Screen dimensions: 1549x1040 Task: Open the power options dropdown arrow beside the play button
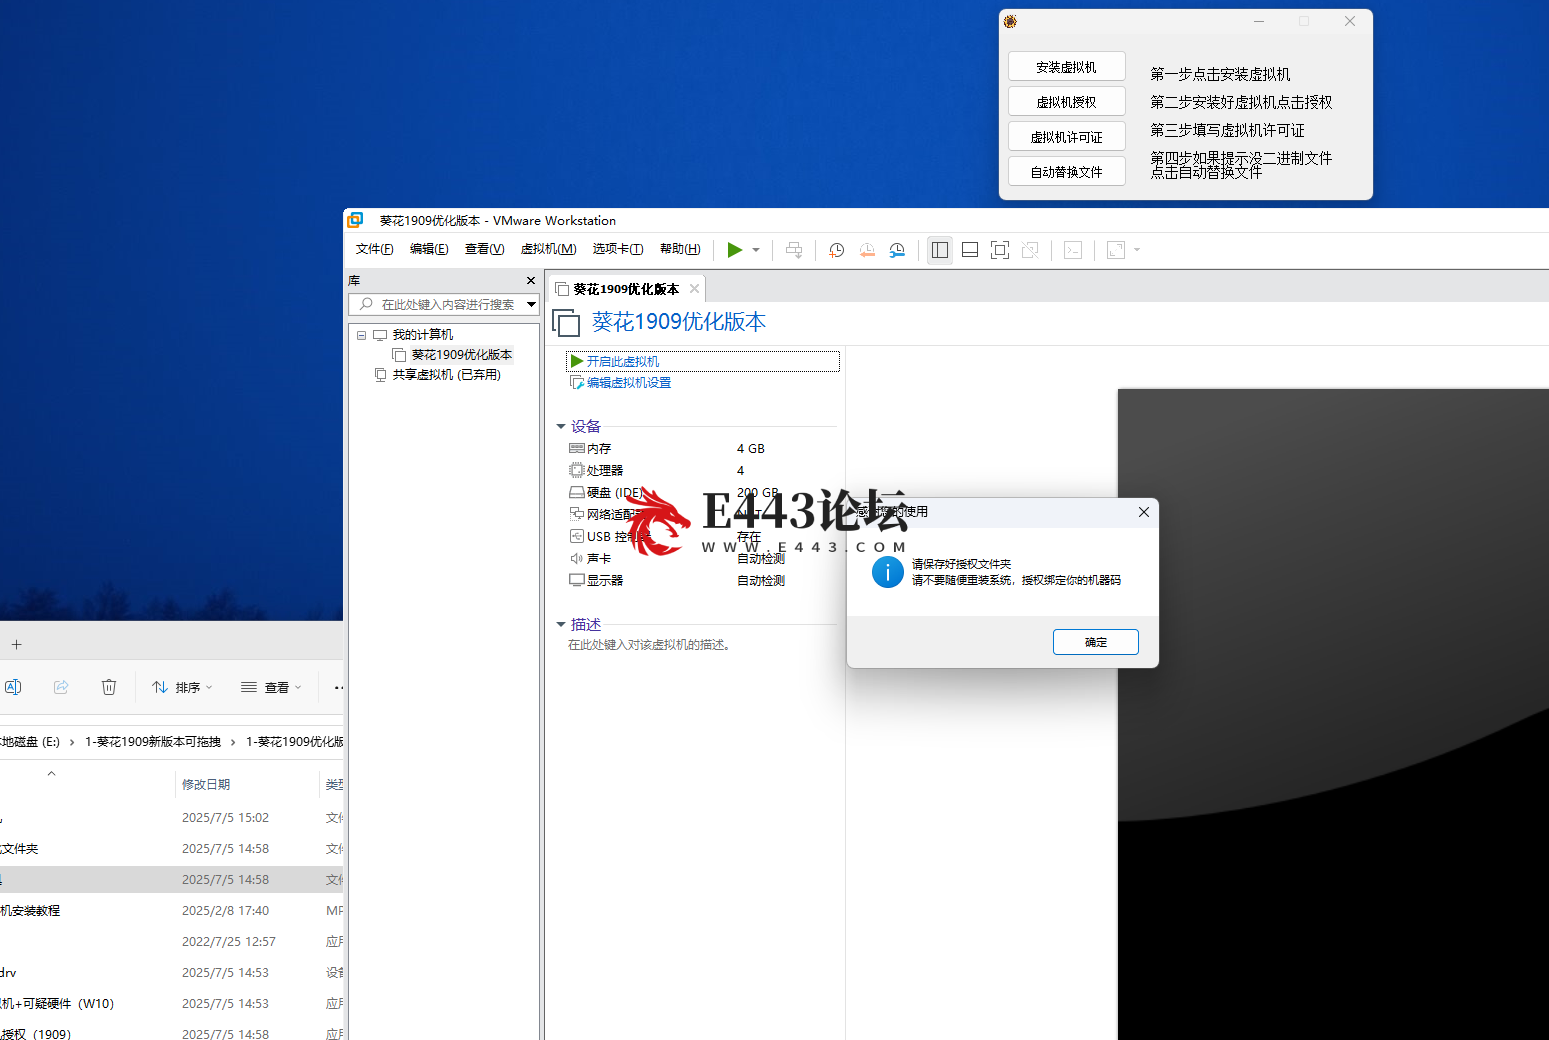(756, 250)
